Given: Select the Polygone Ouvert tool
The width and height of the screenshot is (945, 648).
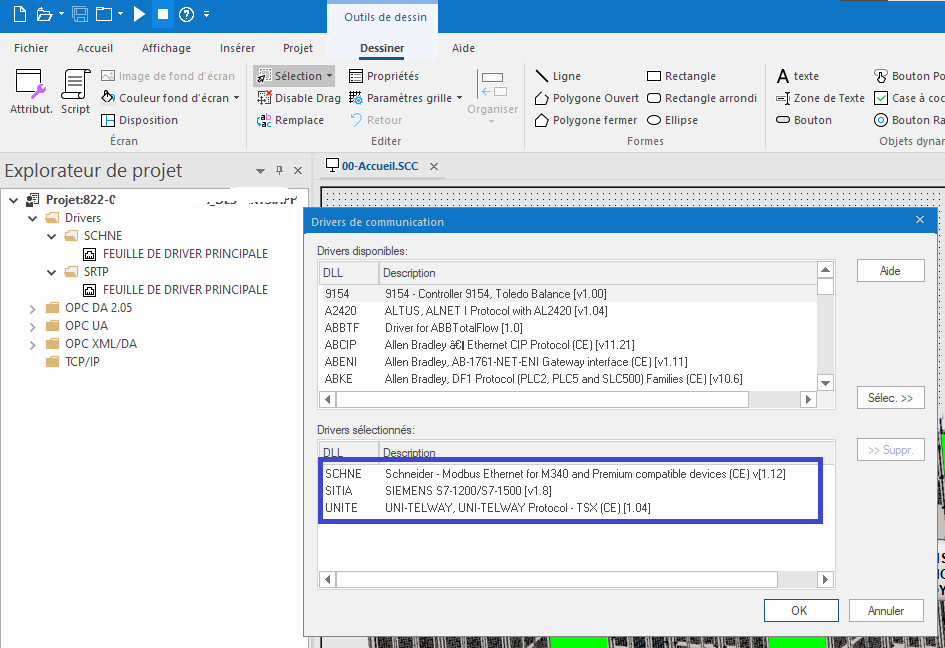Looking at the screenshot, I should (586, 98).
